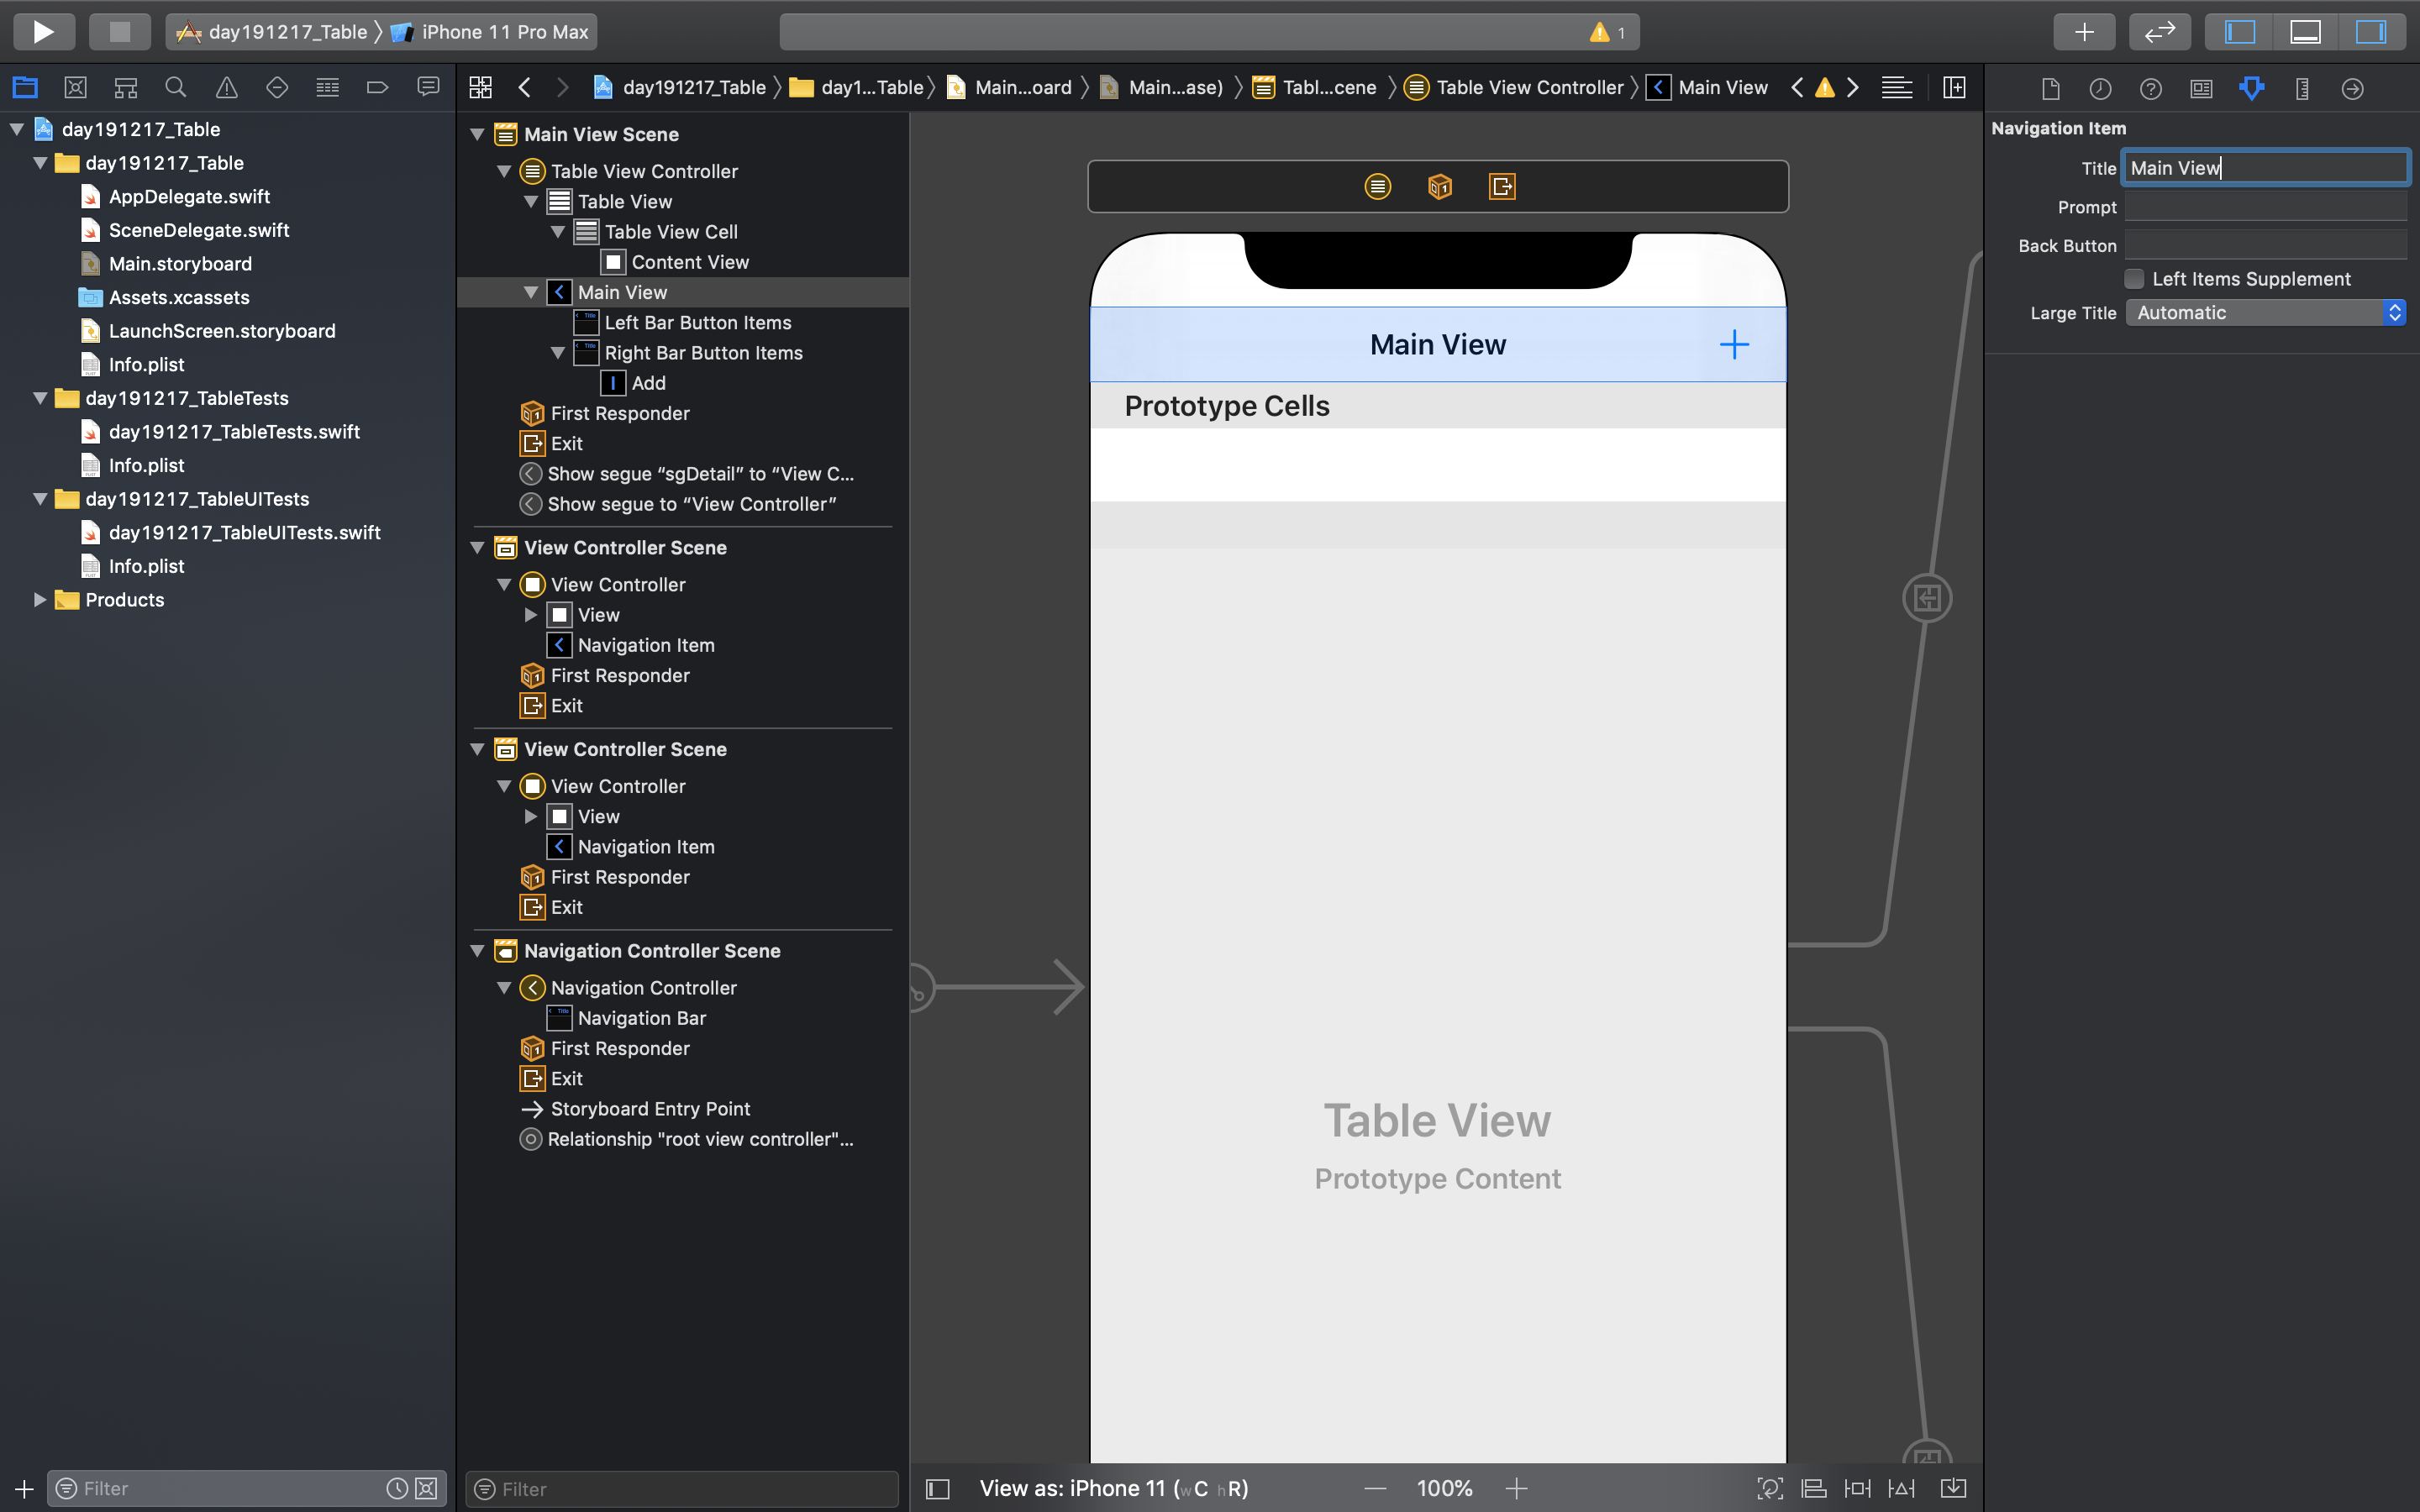The image size is (2420, 1512).
Task: Switch to the Size inspector ruler icon
Action: point(2302,89)
